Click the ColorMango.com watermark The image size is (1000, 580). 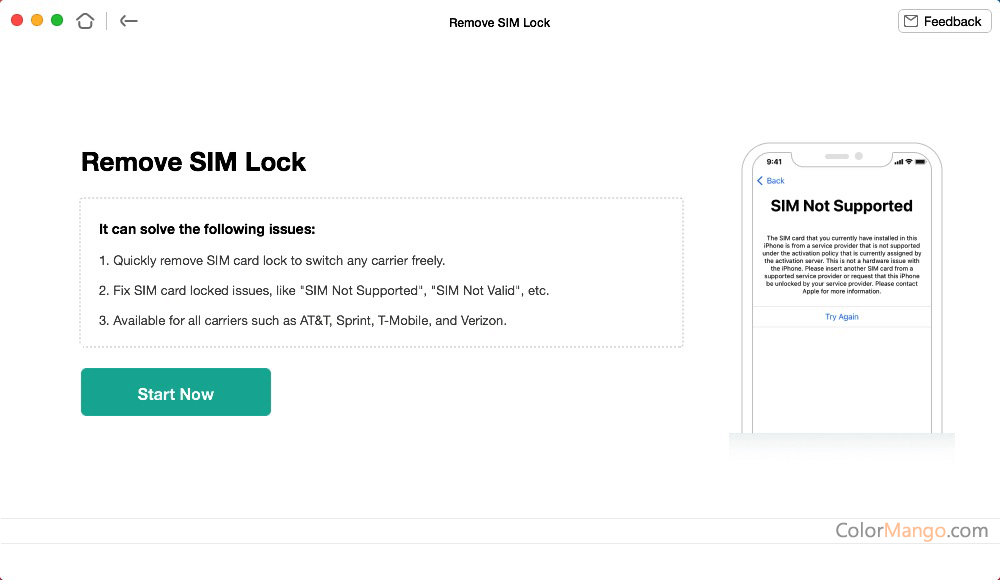(911, 530)
